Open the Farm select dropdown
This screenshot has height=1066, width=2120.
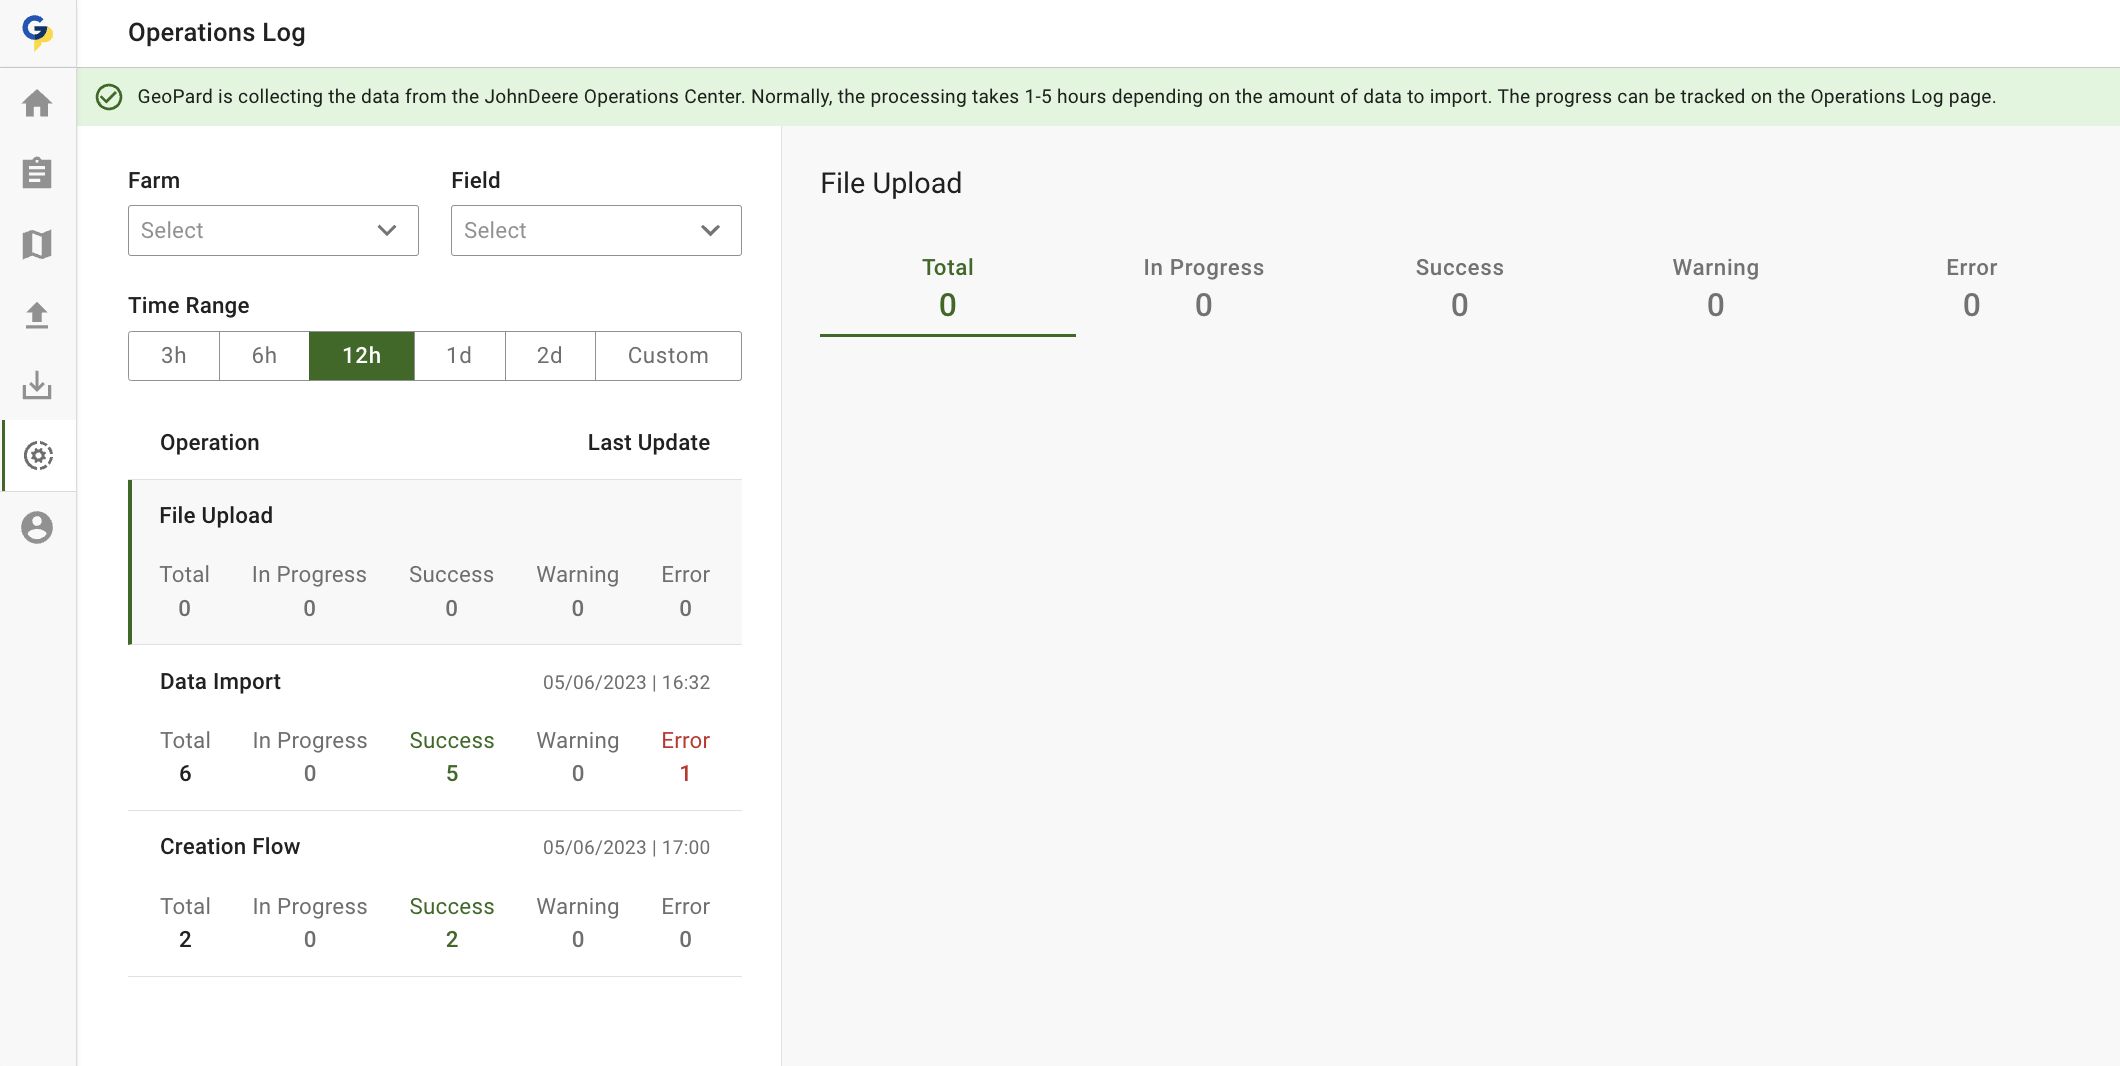point(272,231)
